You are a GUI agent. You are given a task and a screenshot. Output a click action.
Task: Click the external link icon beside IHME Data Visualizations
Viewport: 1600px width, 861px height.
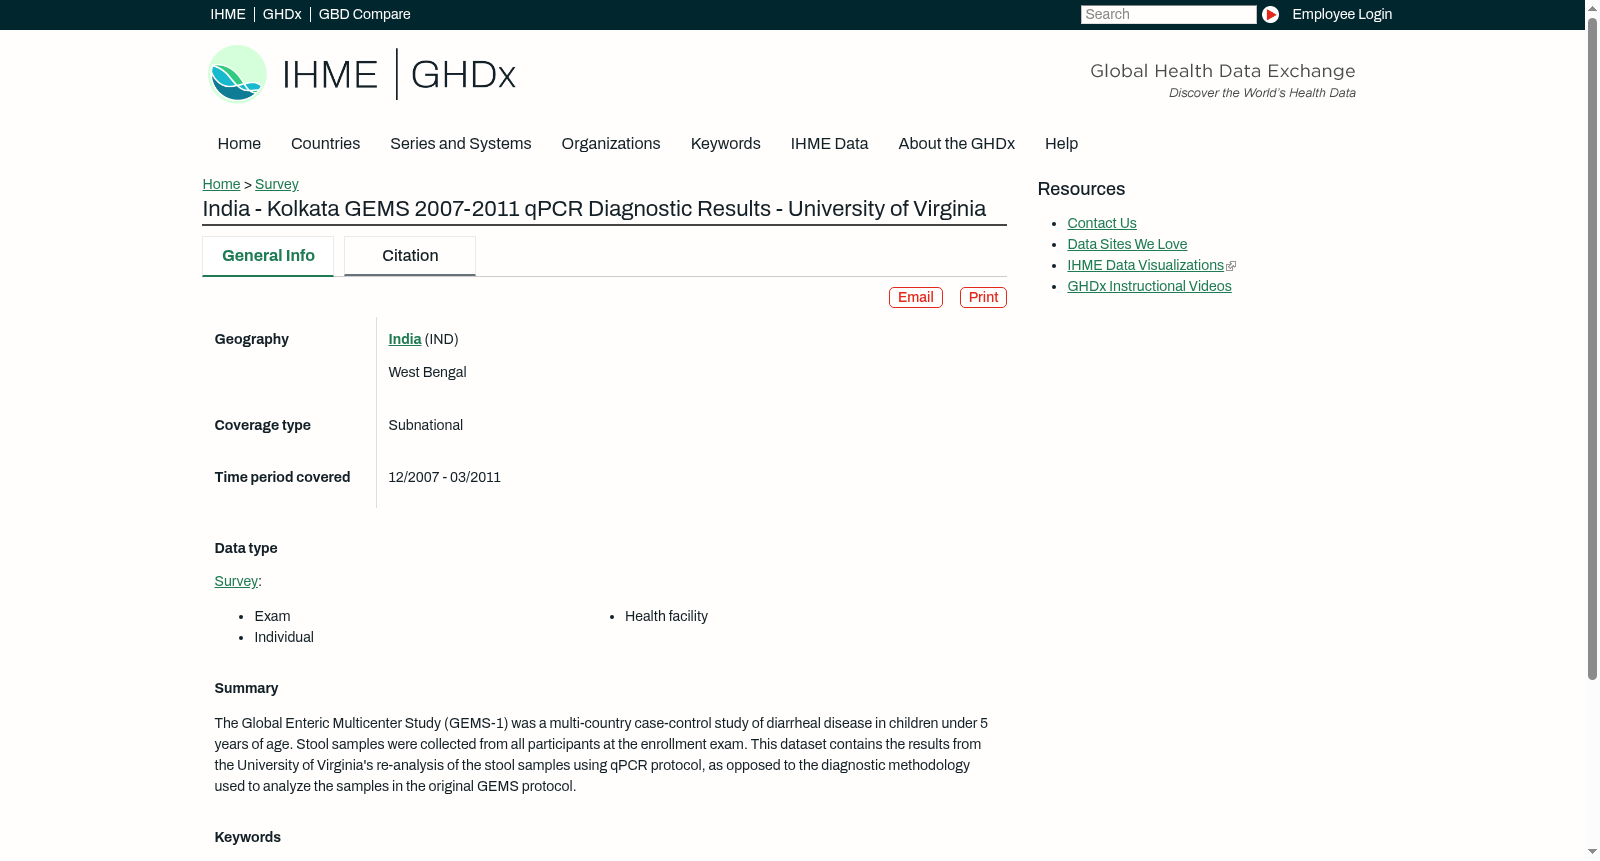pyautogui.click(x=1231, y=266)
